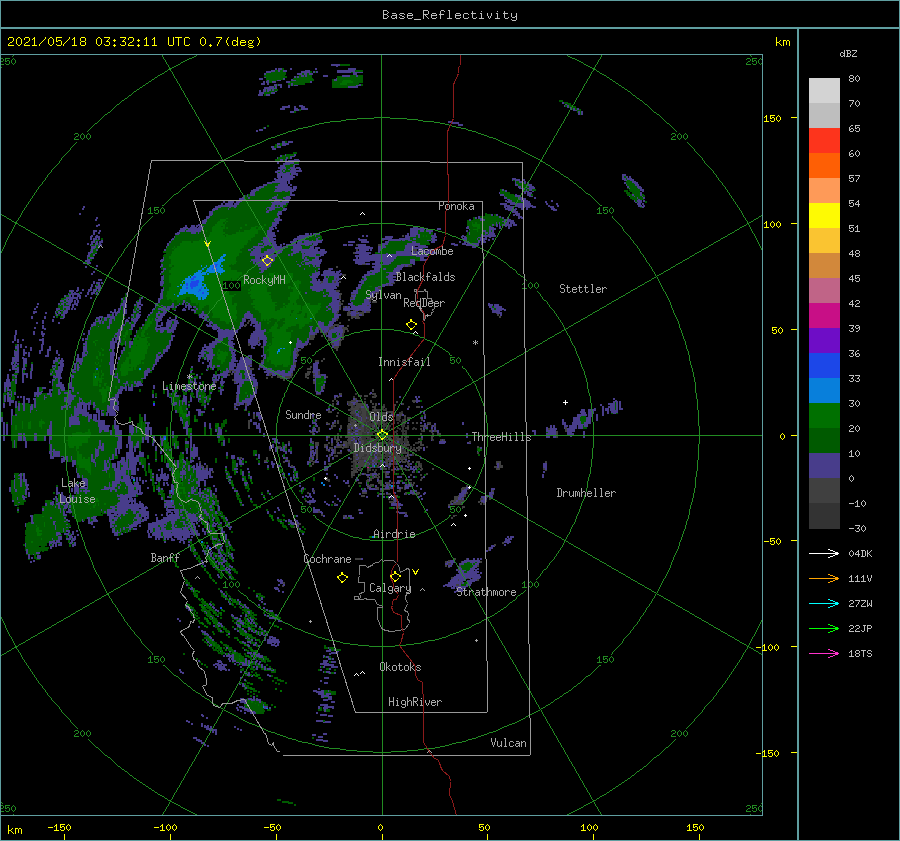The height and width of the screenshot is (841, 900).
Task: Click the ThreeHills label
Action: click(502, 437)
